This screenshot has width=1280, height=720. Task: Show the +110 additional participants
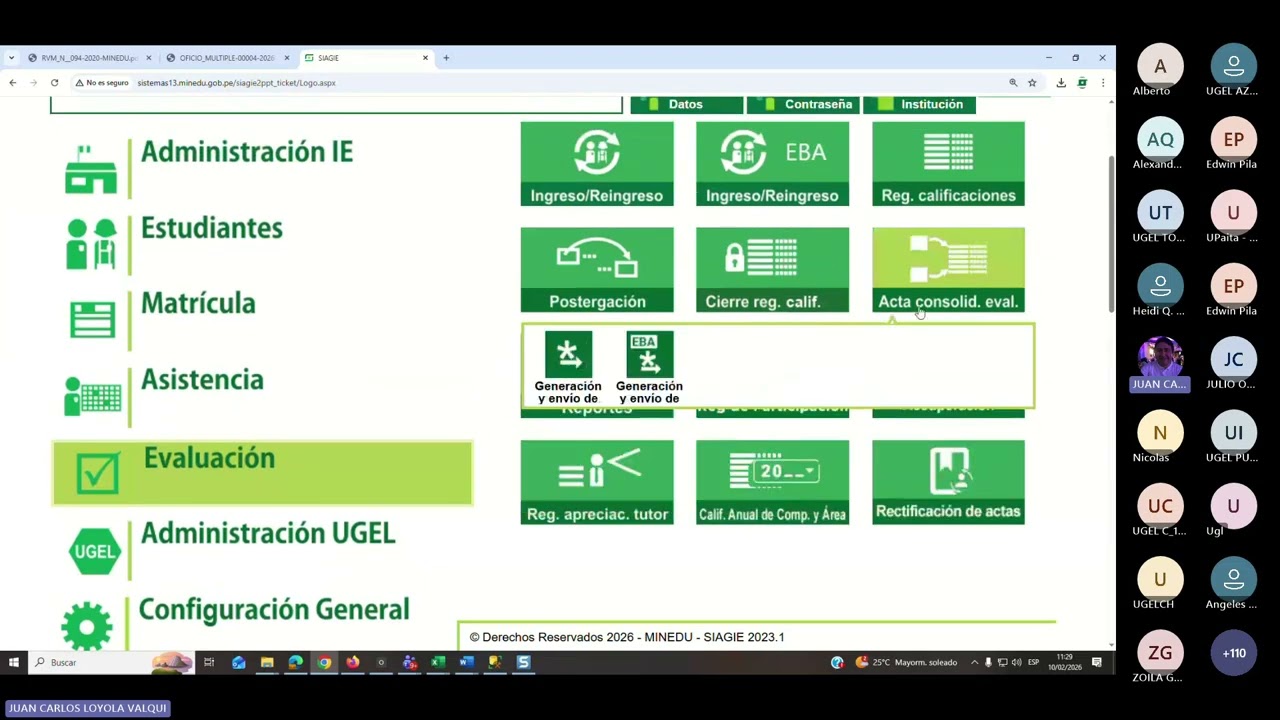coord(1234,653)
